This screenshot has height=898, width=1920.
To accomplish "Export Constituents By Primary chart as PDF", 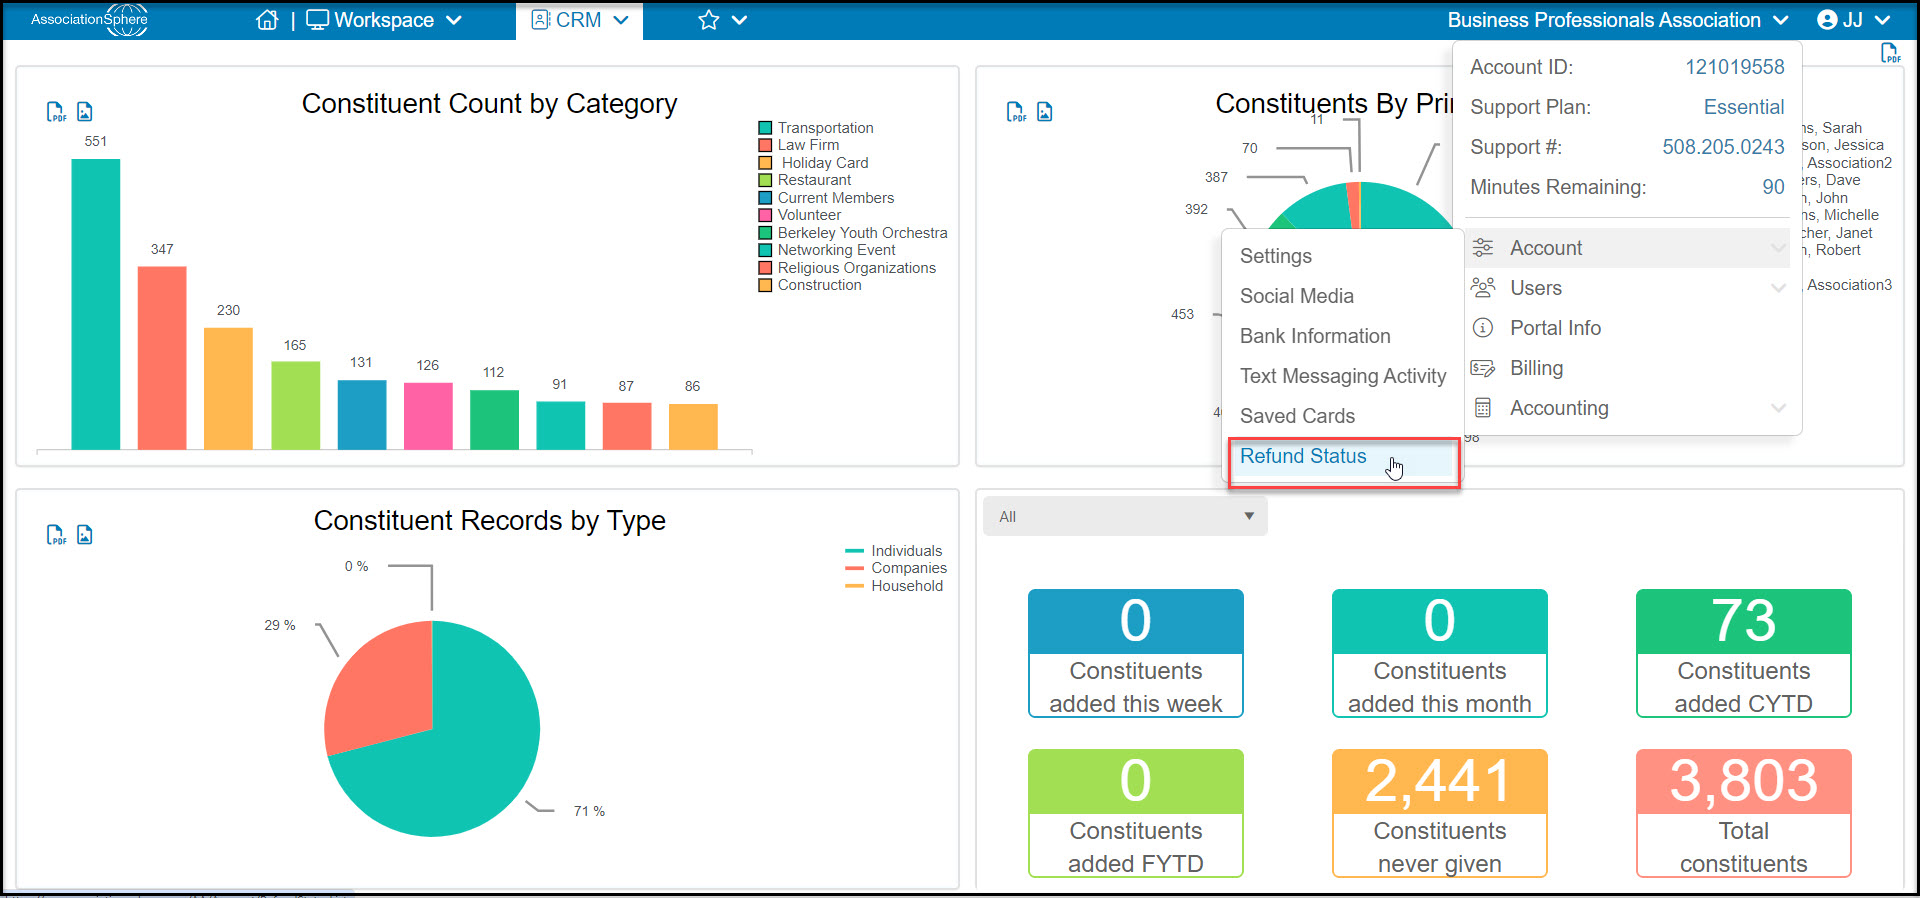I will pos(1016,112).
